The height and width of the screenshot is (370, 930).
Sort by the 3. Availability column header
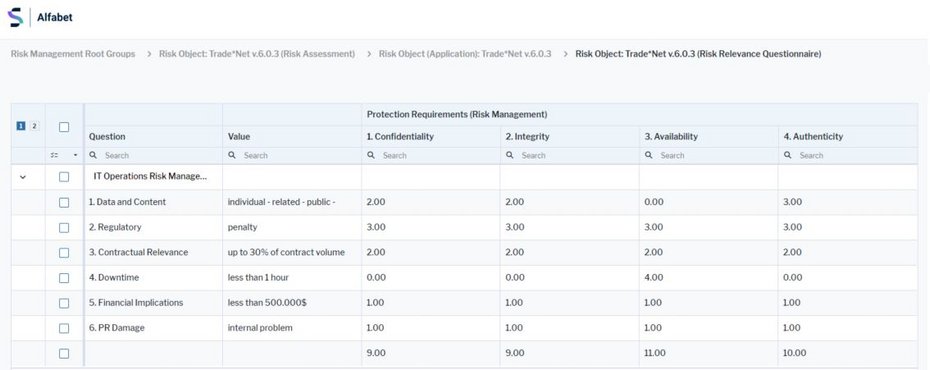click(x=671, y=136)
